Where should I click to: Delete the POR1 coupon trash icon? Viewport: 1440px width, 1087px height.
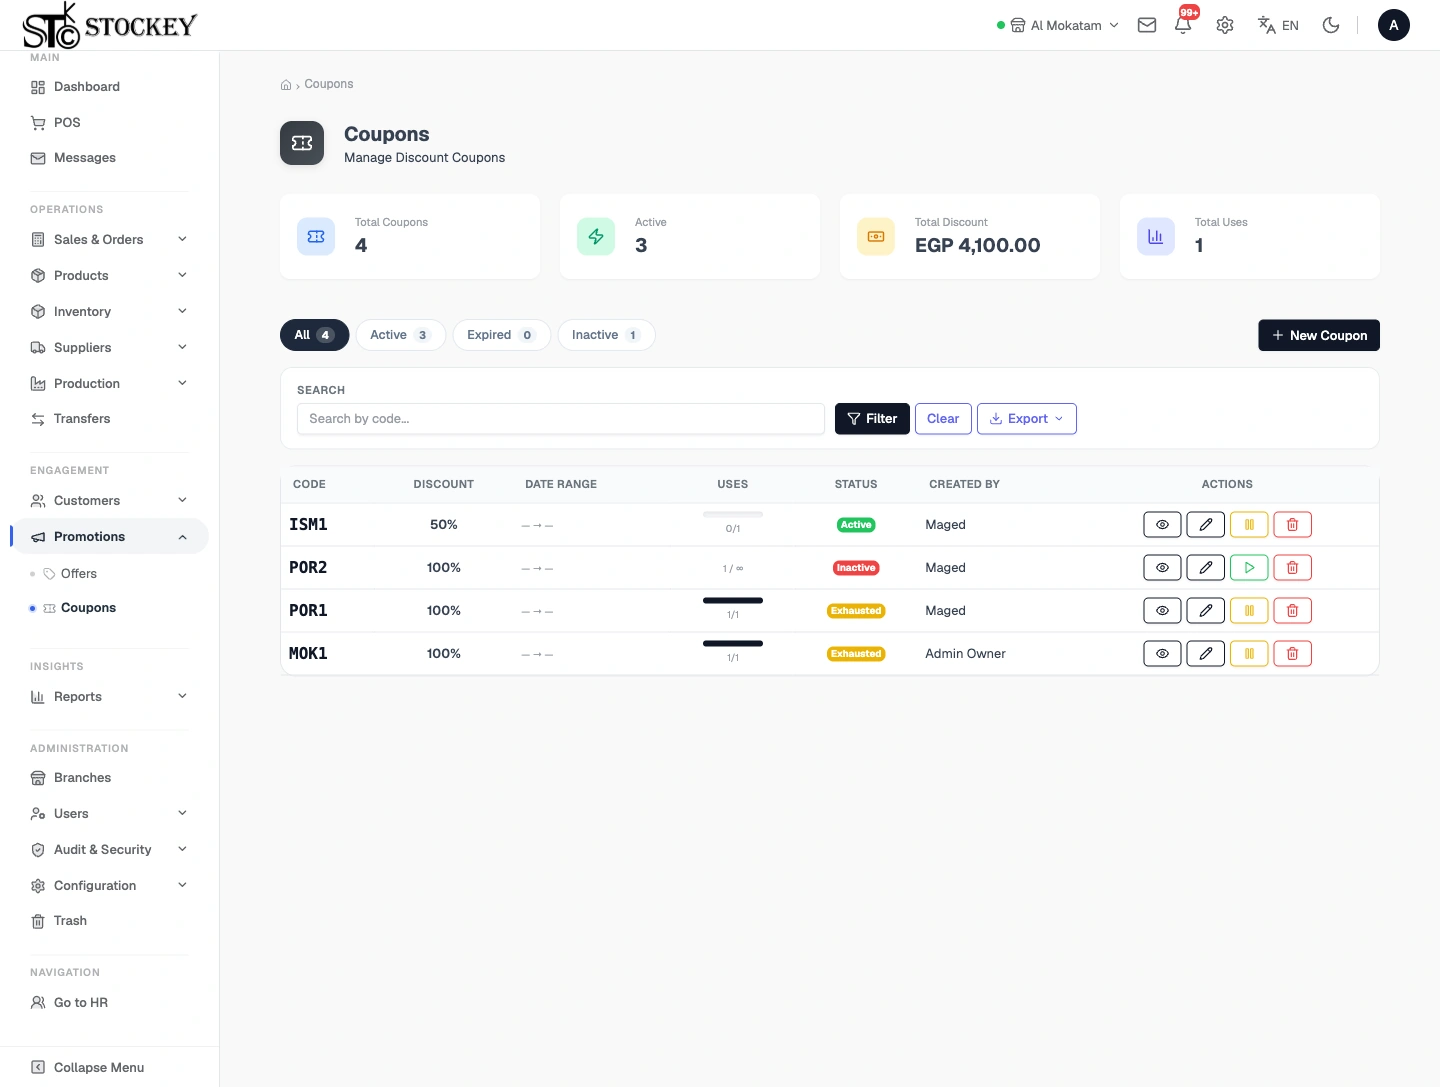1292,610
